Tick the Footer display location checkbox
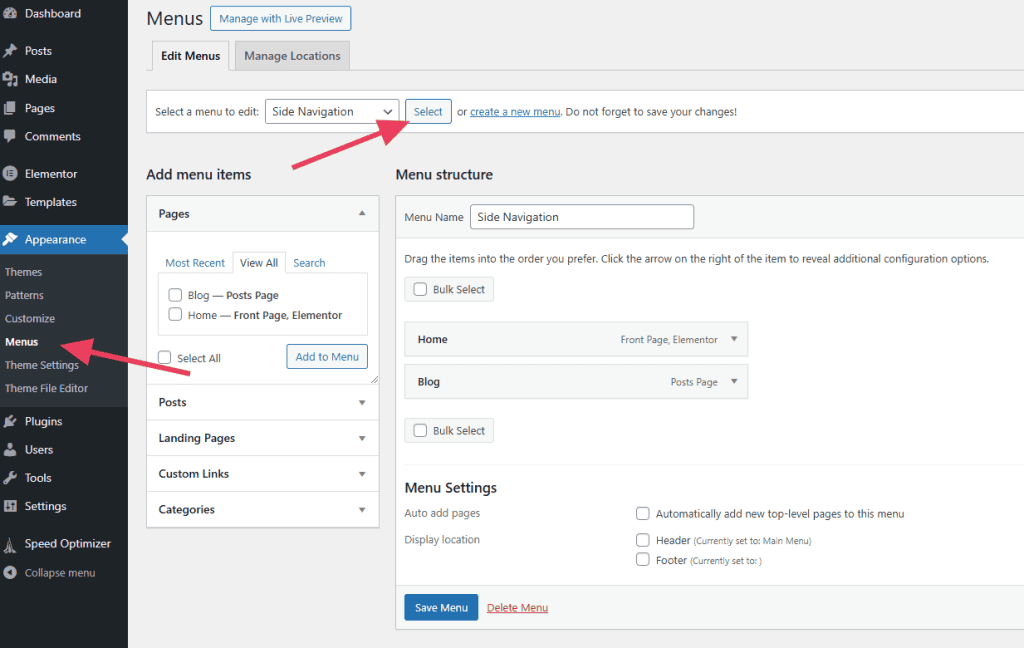This screenshot has width=1024, height=648. pos(643,560)
